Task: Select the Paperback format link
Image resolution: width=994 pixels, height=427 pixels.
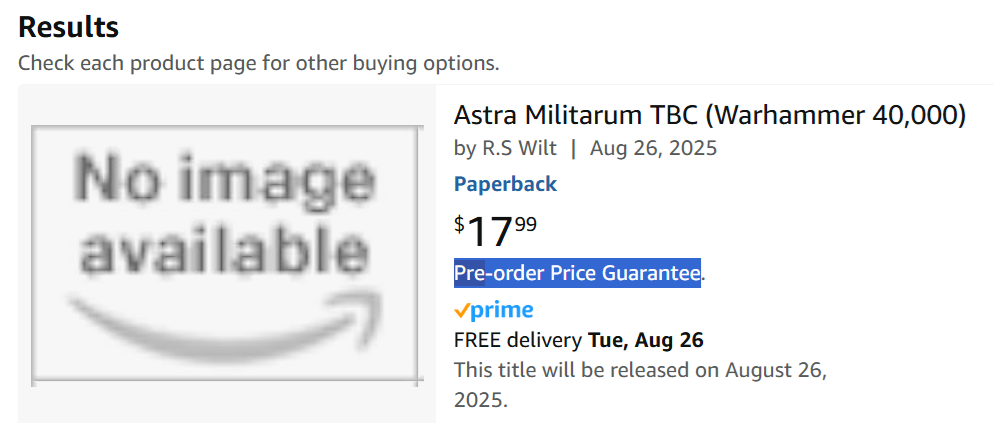Action: [505, 184]
